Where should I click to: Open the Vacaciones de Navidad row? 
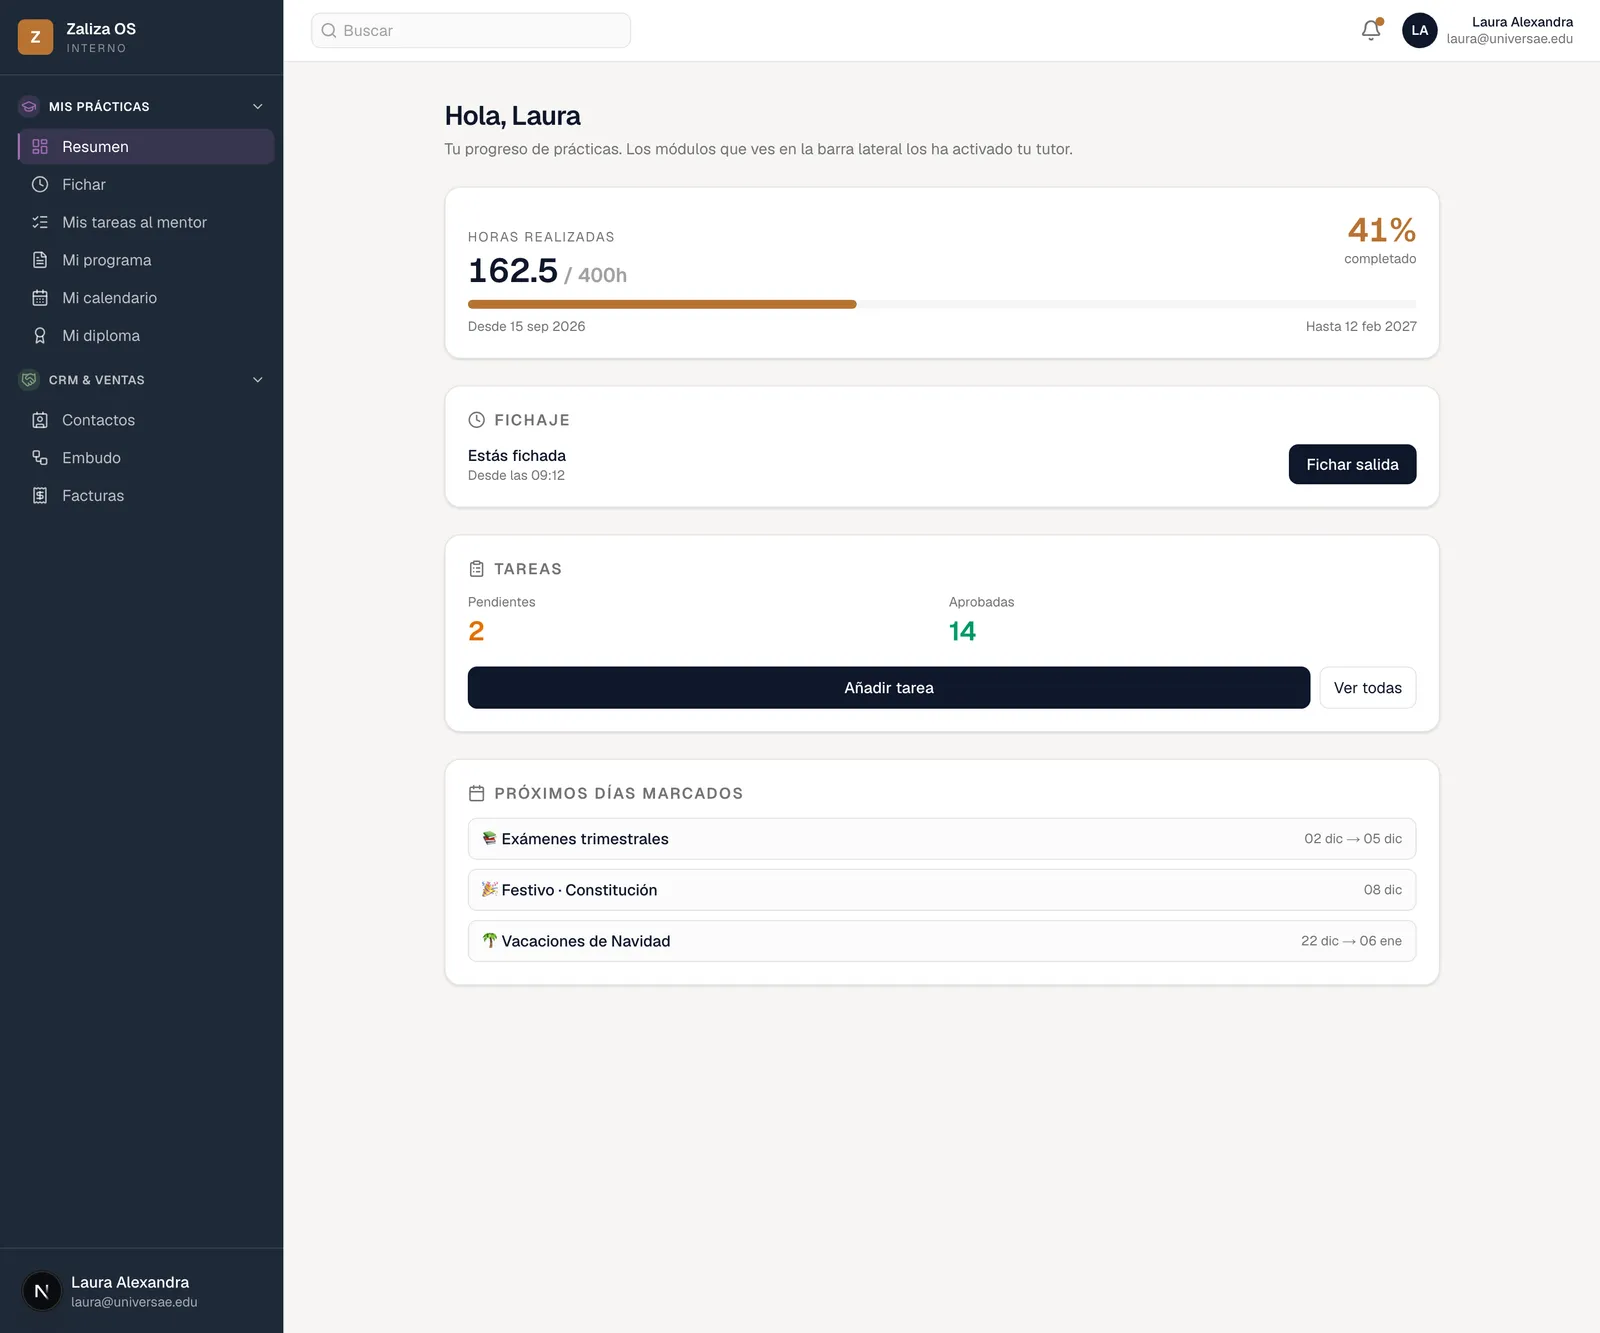point(942,941)
